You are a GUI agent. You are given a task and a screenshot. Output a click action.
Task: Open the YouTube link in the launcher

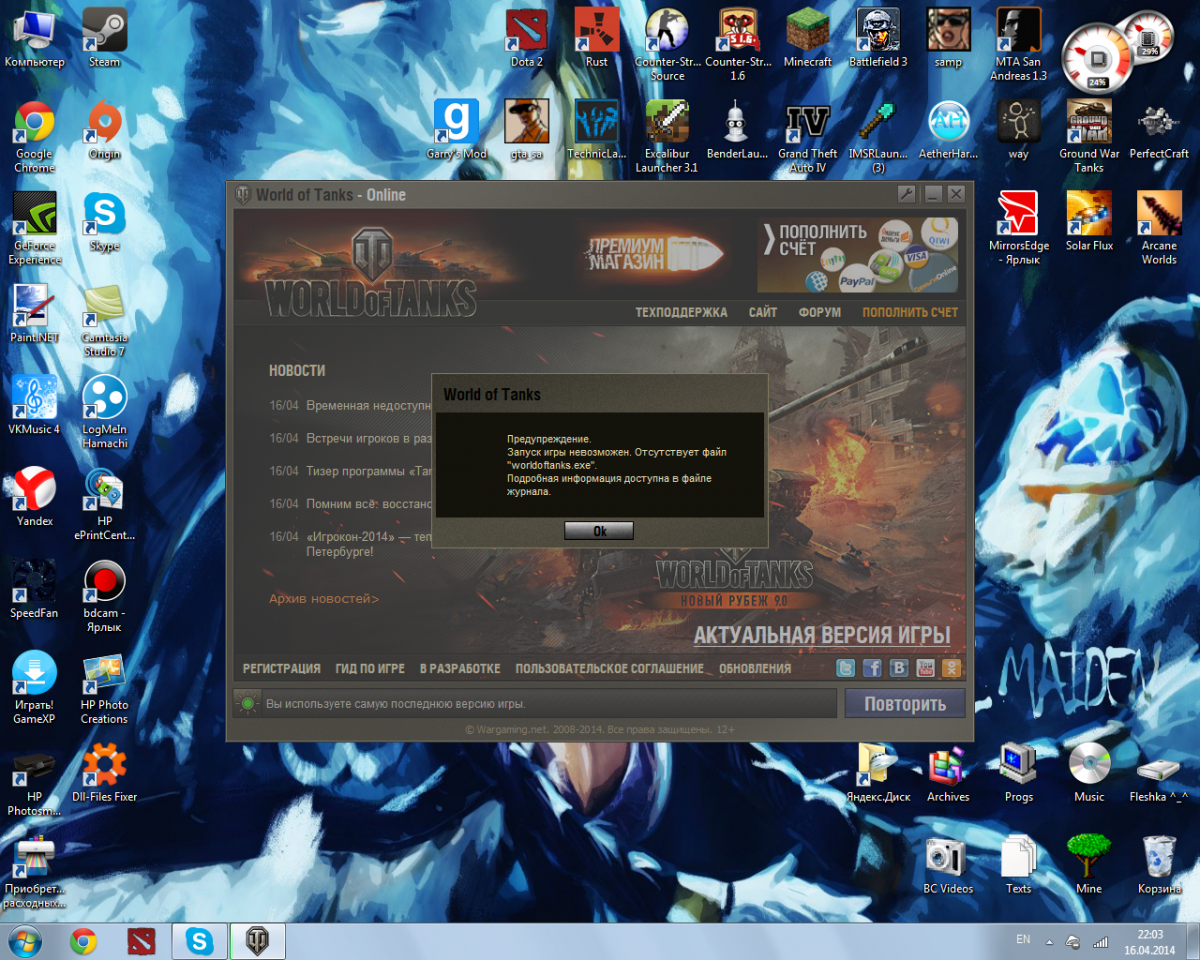[926, 668]
